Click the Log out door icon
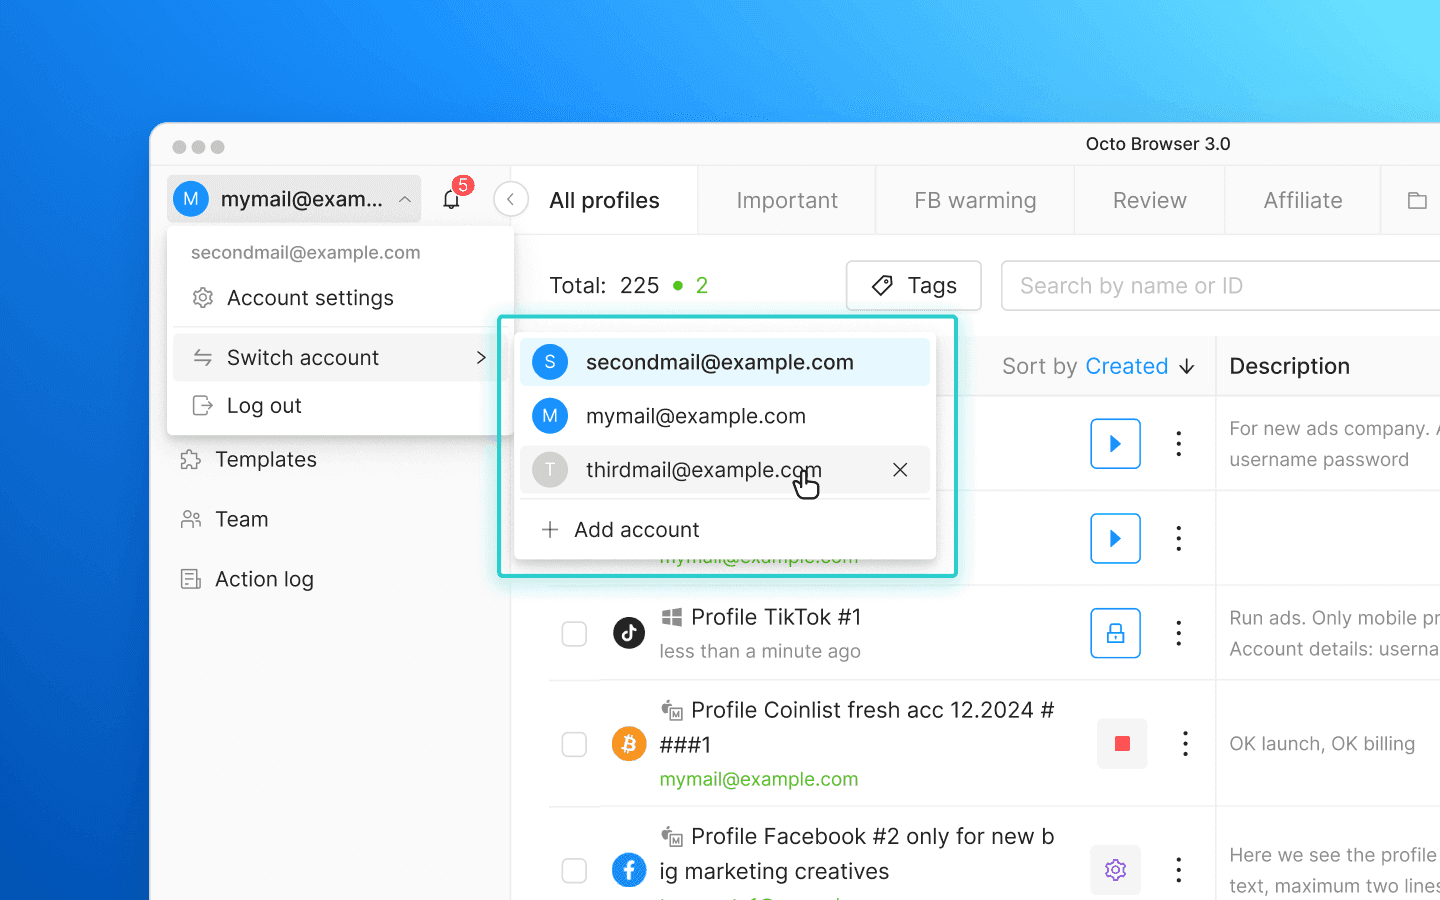The height and width of the screenshot is (900, 1440). tap(203, 405)
